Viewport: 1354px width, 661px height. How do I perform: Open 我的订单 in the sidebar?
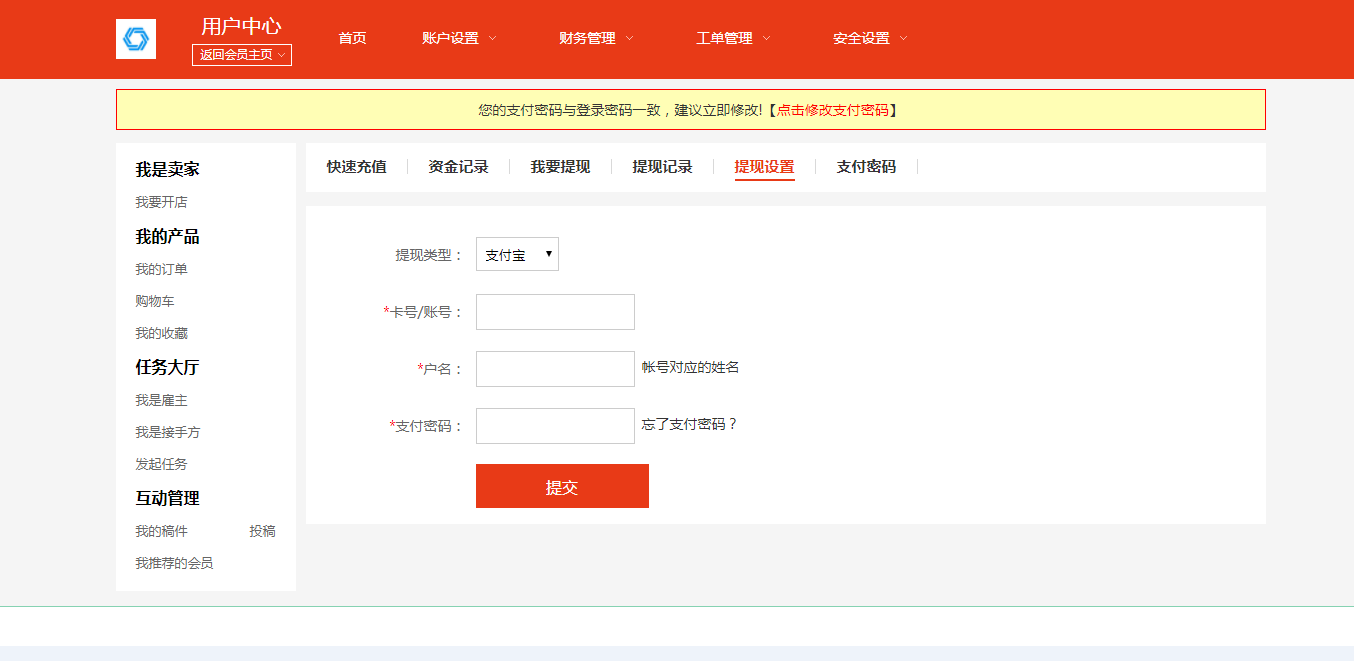pos(162,269)
